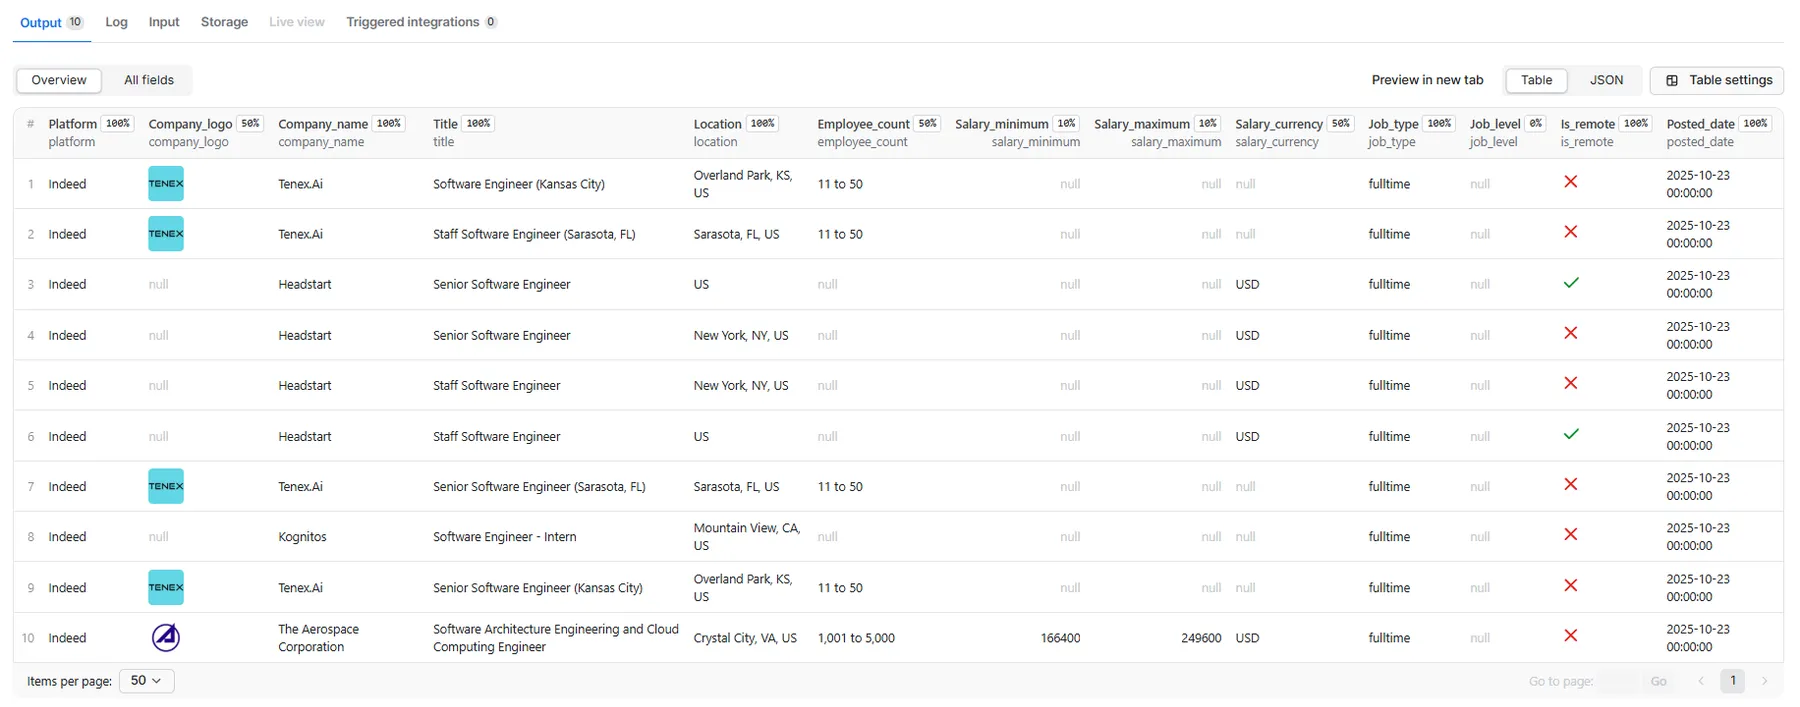Click the salary minimum value 166400
This screenshot has height=707, width=1800.
pos(1060,638)
